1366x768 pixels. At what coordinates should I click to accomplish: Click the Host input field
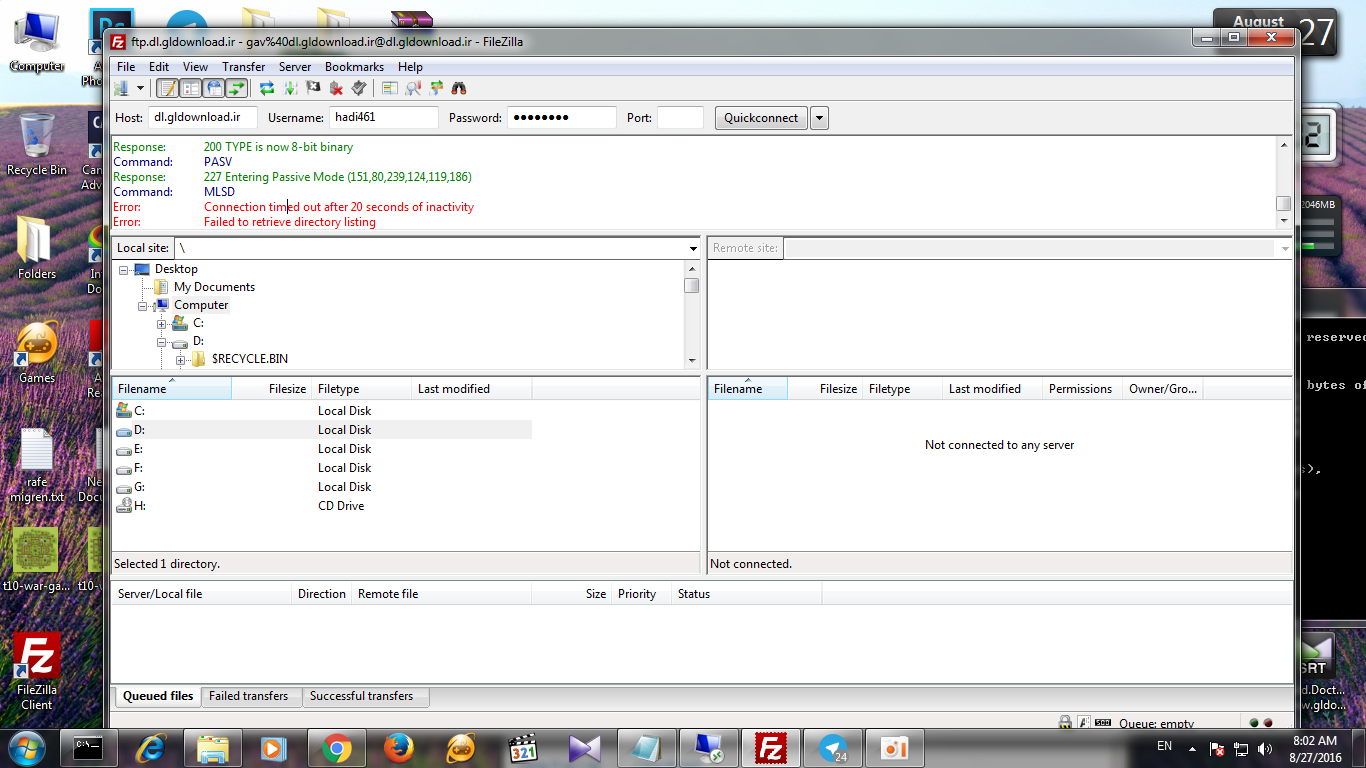(203, 117)
